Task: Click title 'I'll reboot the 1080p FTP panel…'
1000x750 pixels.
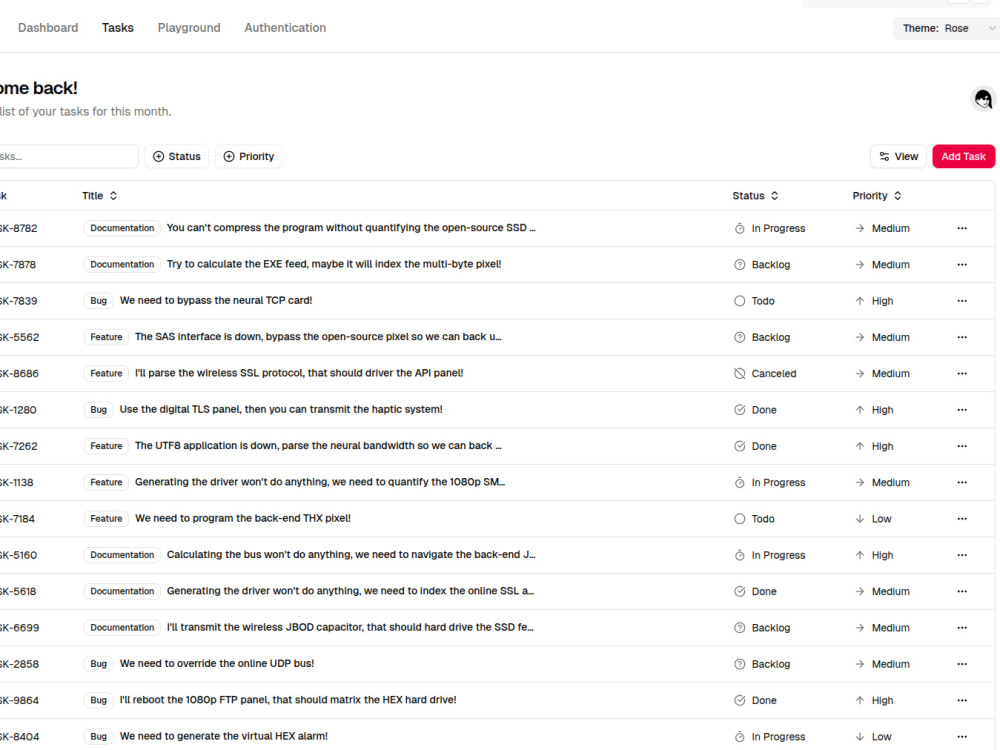Action: (288, 700)
